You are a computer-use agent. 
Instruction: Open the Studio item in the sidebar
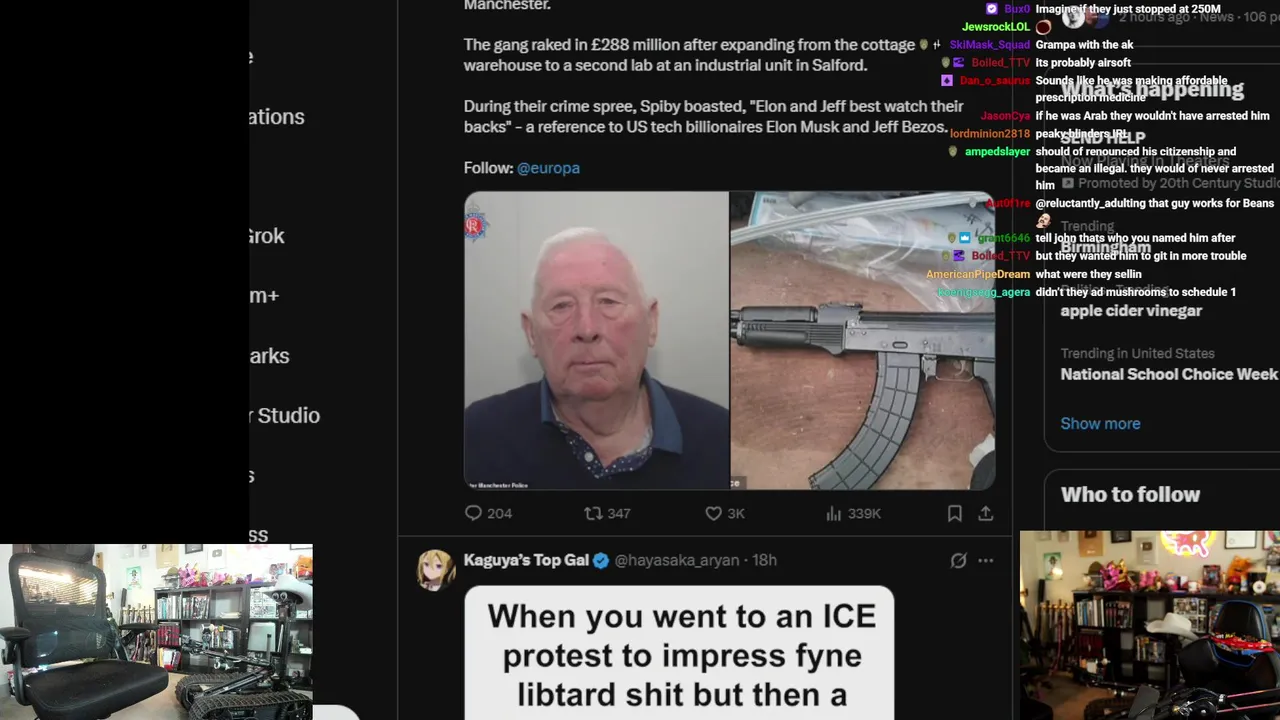point(285,415)
